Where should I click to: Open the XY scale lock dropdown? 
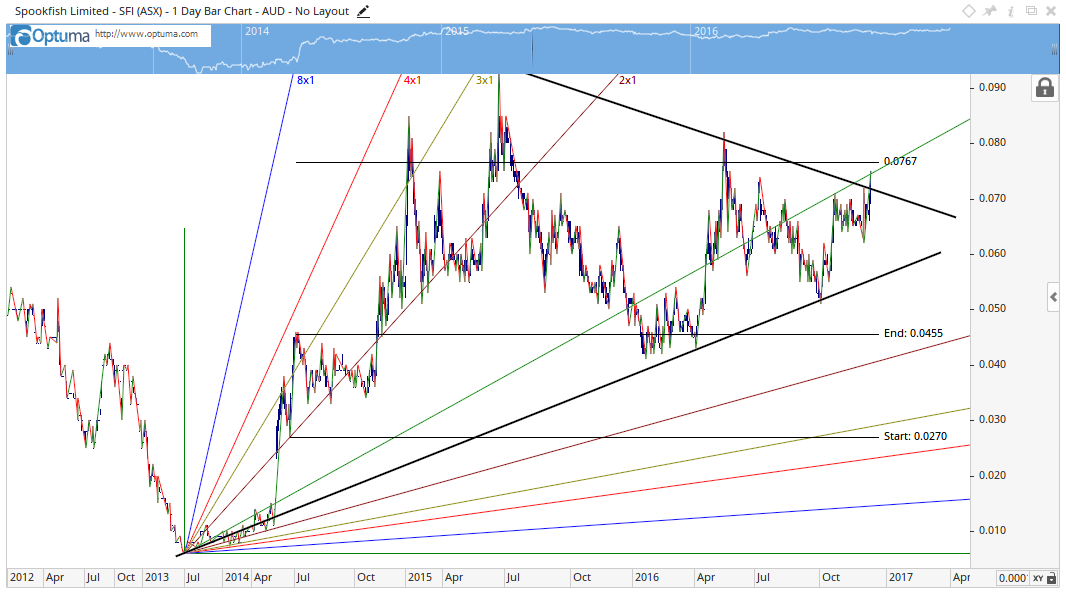(x=1046, y=578)
